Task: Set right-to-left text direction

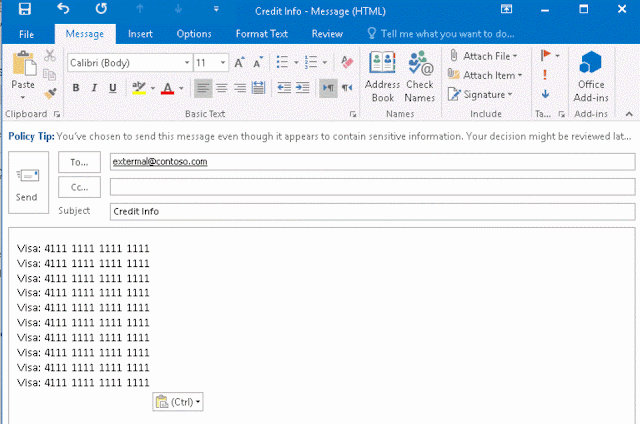Action: coord(347,88)
